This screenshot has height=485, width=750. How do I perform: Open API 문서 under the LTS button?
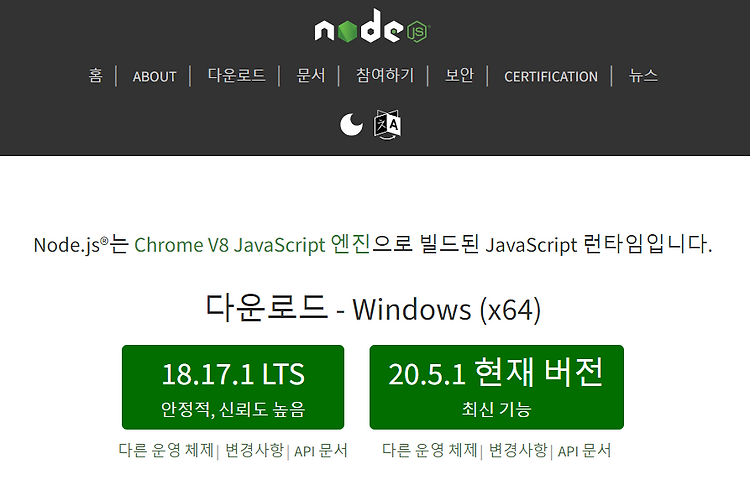(320, 451)
